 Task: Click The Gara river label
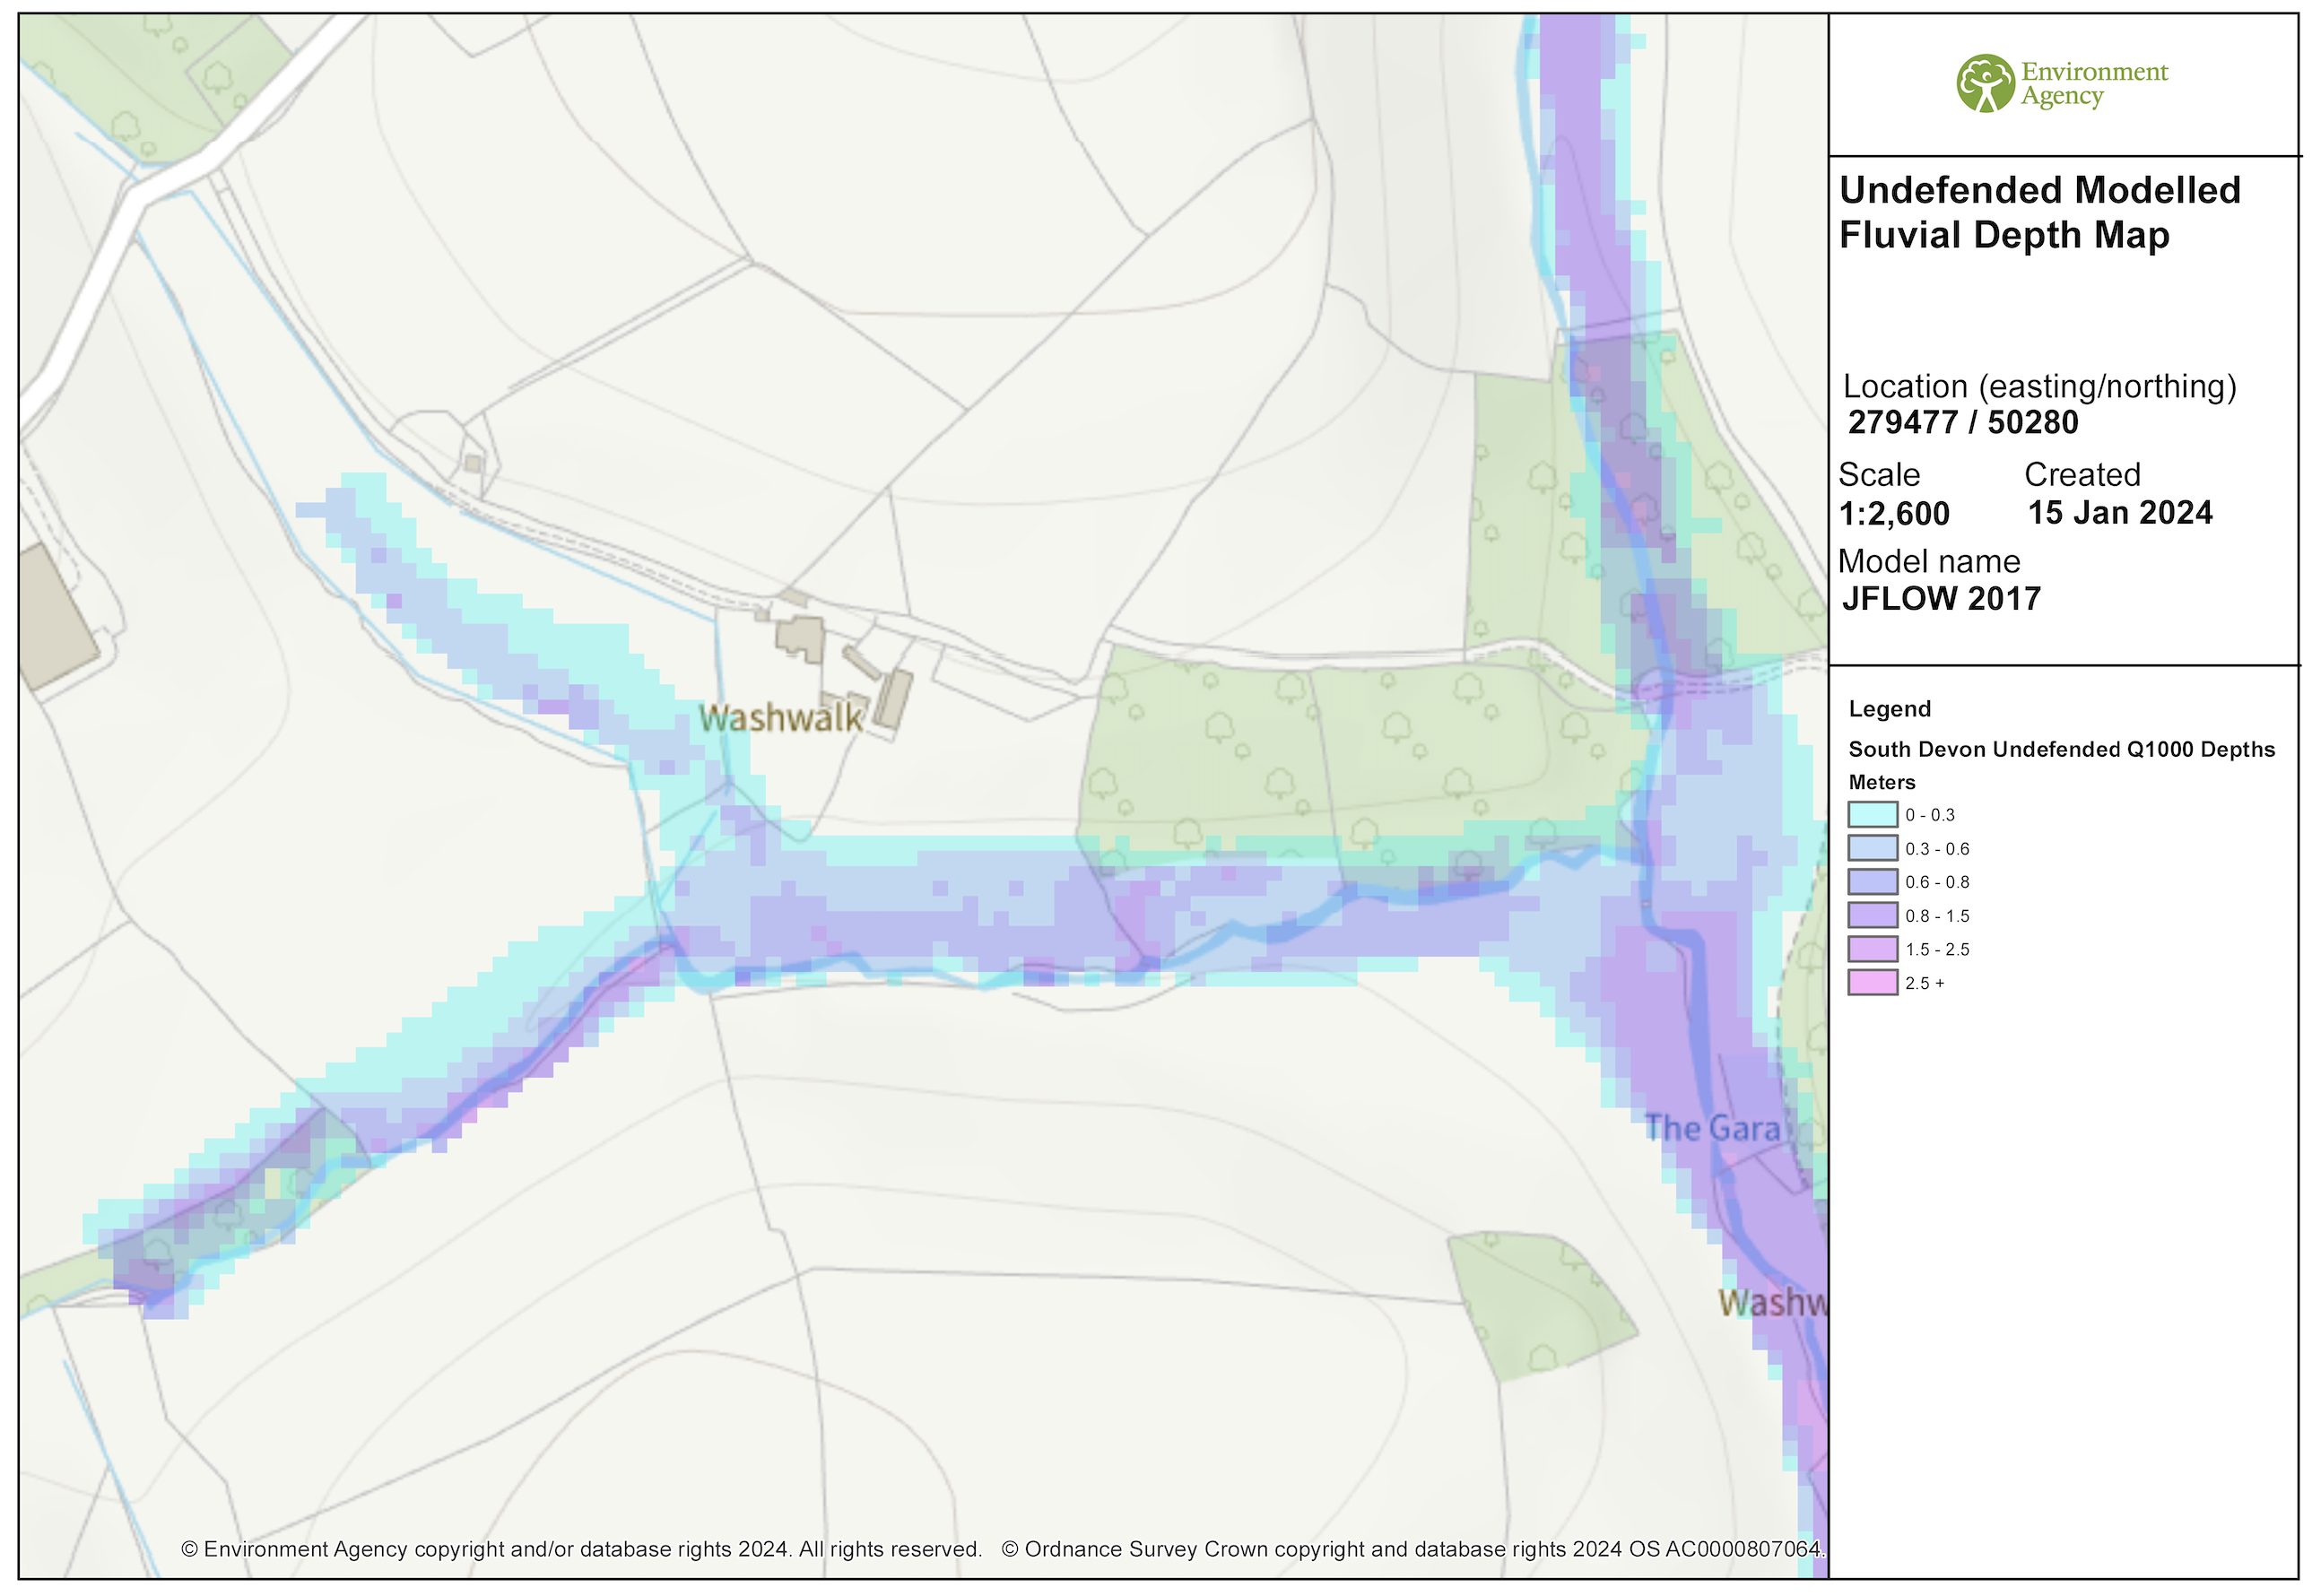(x=1712, y=1129)
